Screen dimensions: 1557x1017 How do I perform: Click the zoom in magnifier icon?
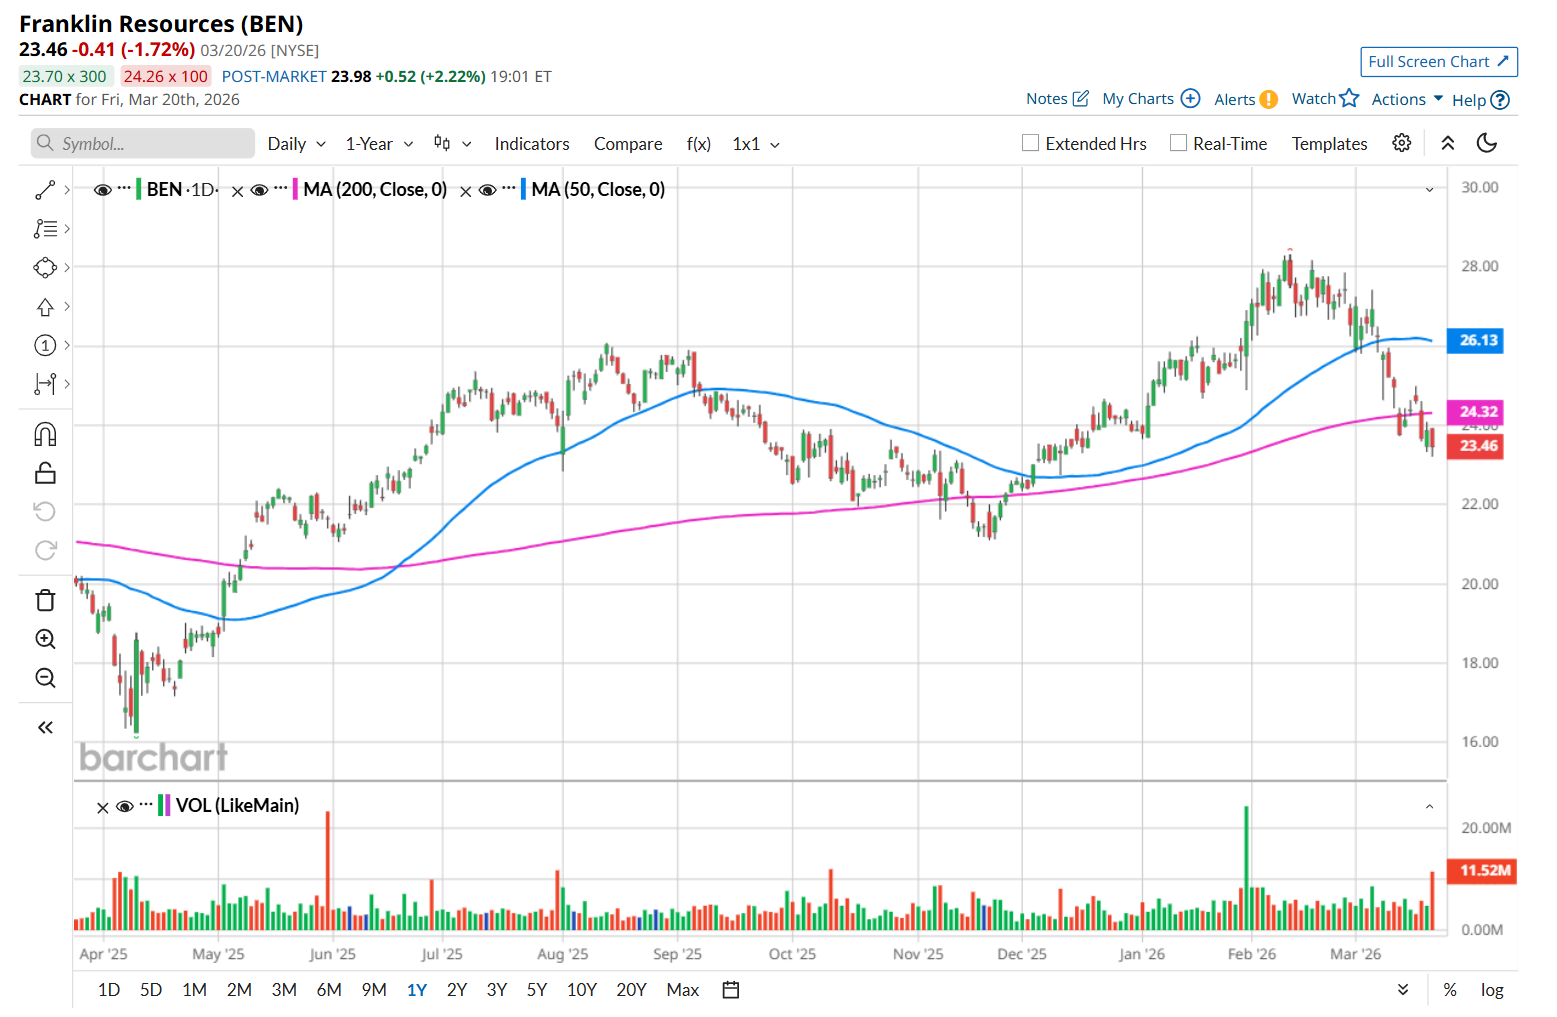click(x=45, y=639)
